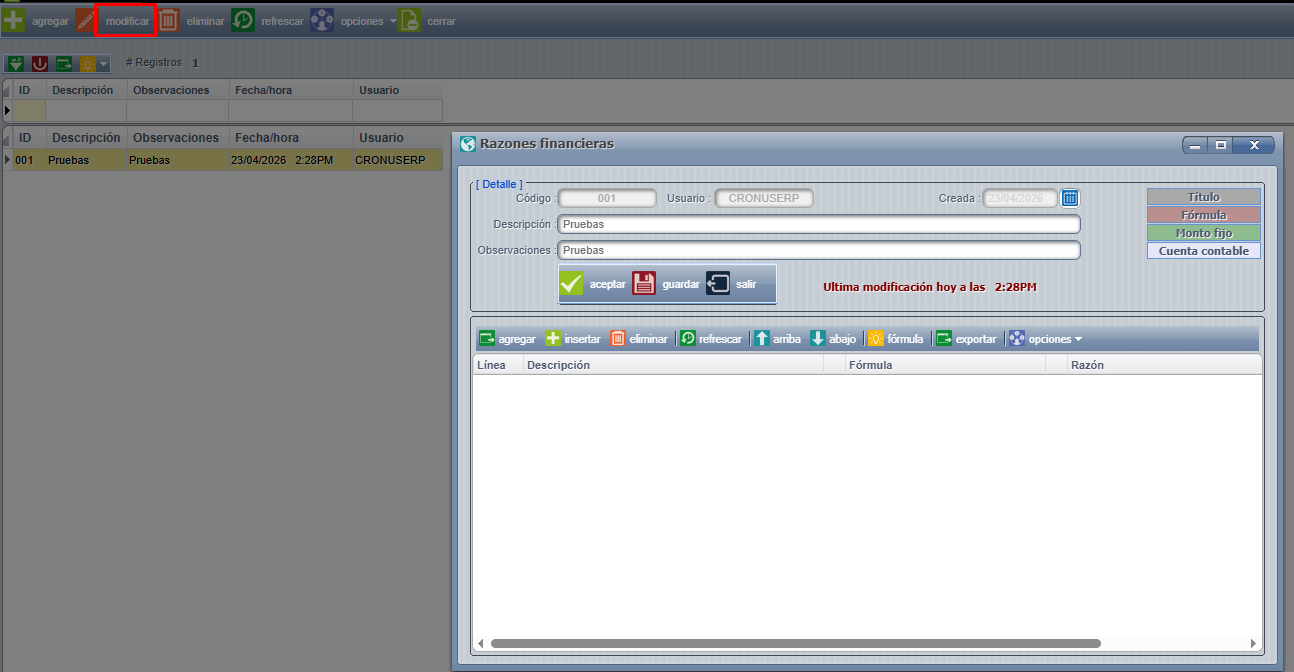Click the row indicator arrow beside 001
This screenshot has width=1294, height=672.
coord(7,160)
